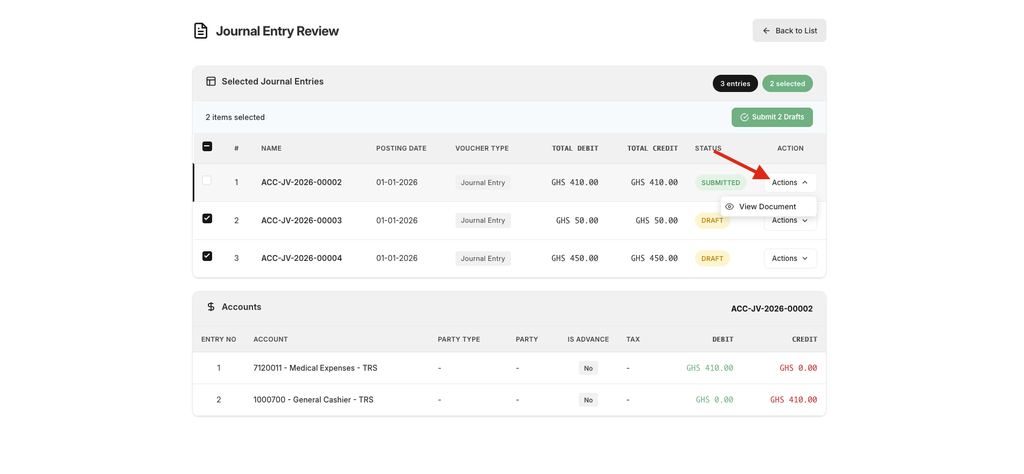This screenshot has height=474, width=1024.
Task: Click the SUBMITTED status badge in first row
Action: (x=720, y=183)
